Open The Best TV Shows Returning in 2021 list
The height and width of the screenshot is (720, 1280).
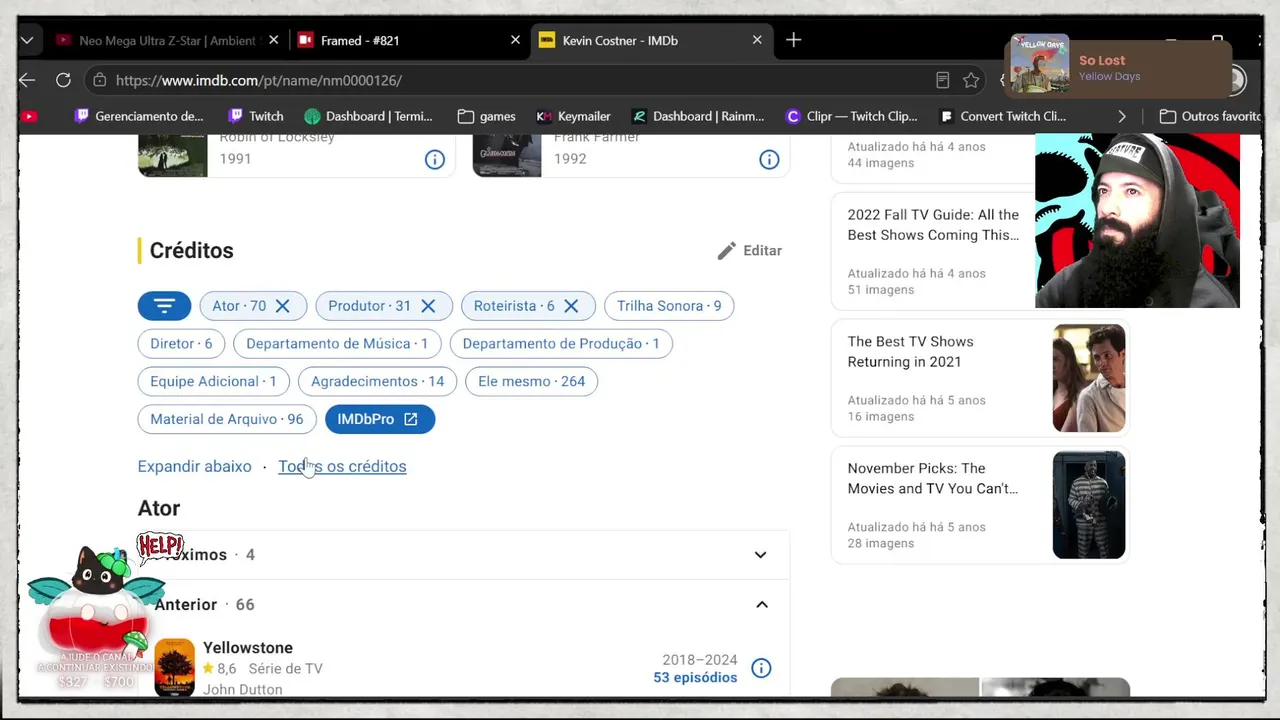tap(910, 352)
